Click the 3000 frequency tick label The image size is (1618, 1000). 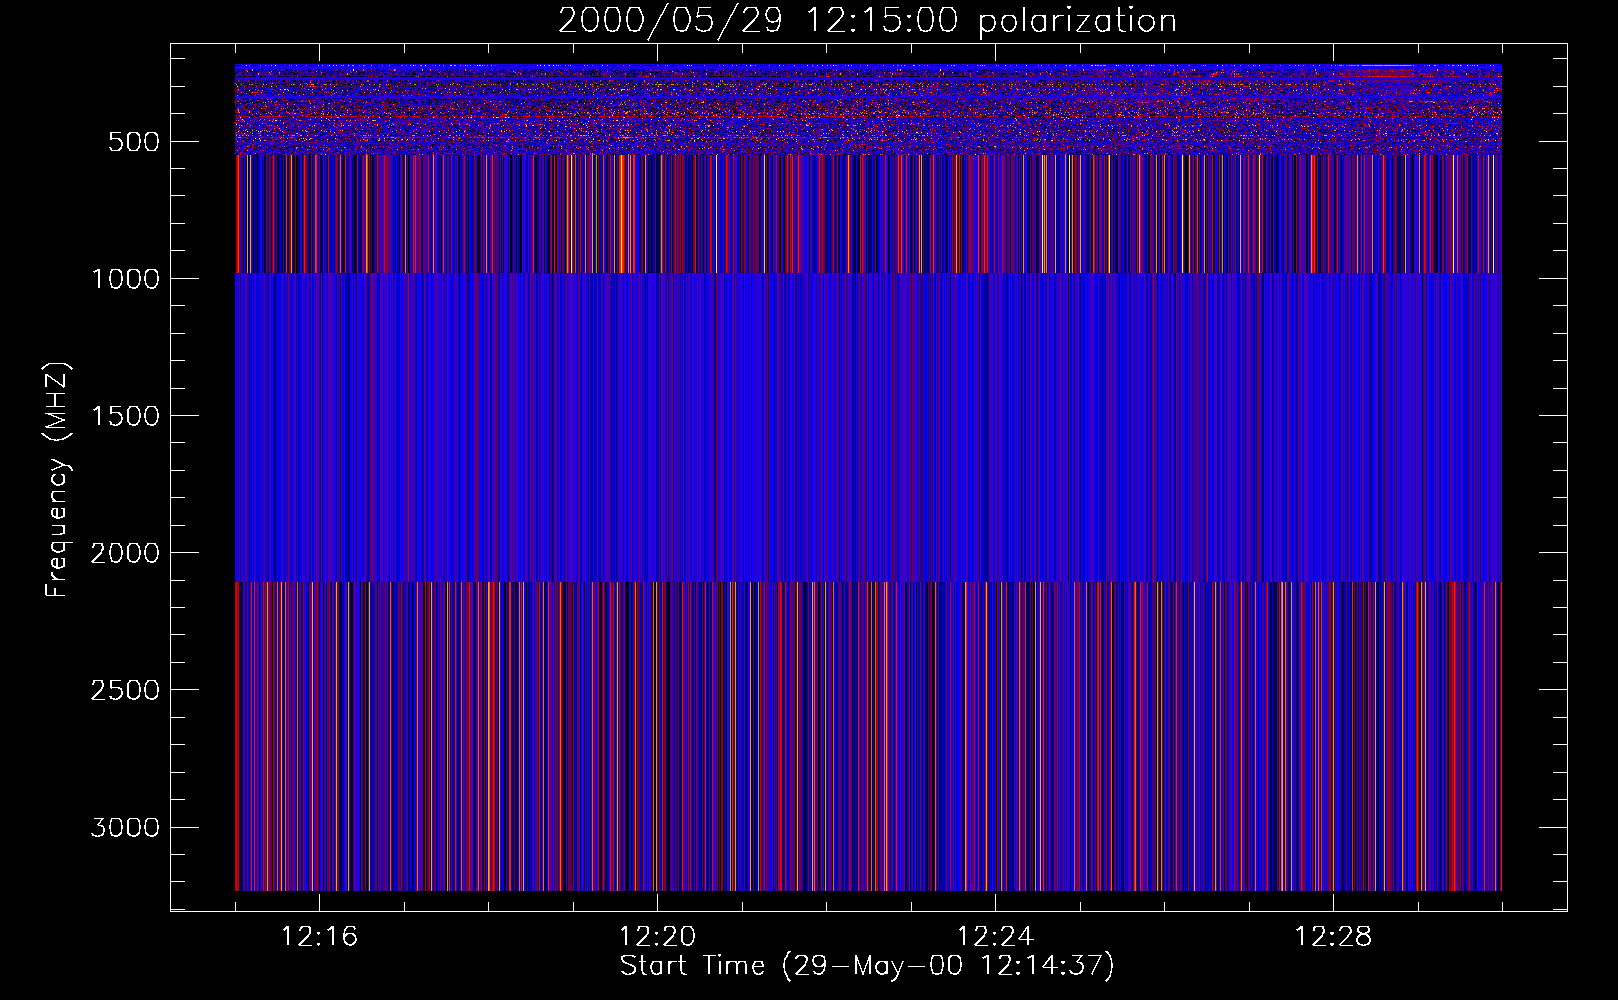(x=125, y=827)
